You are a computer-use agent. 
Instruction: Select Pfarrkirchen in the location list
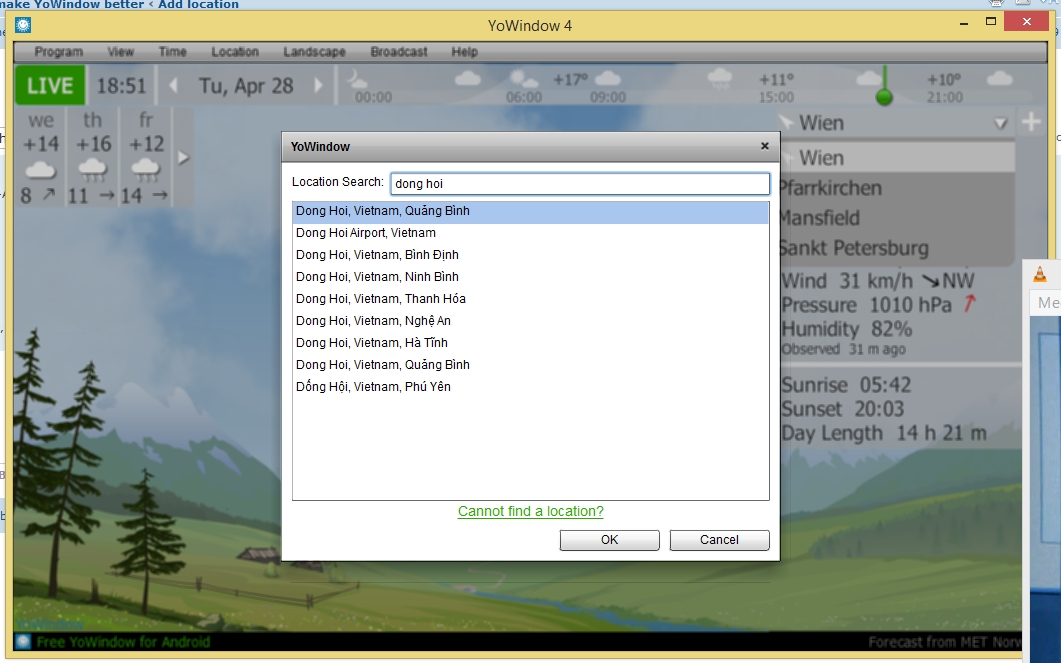(897, 188)
